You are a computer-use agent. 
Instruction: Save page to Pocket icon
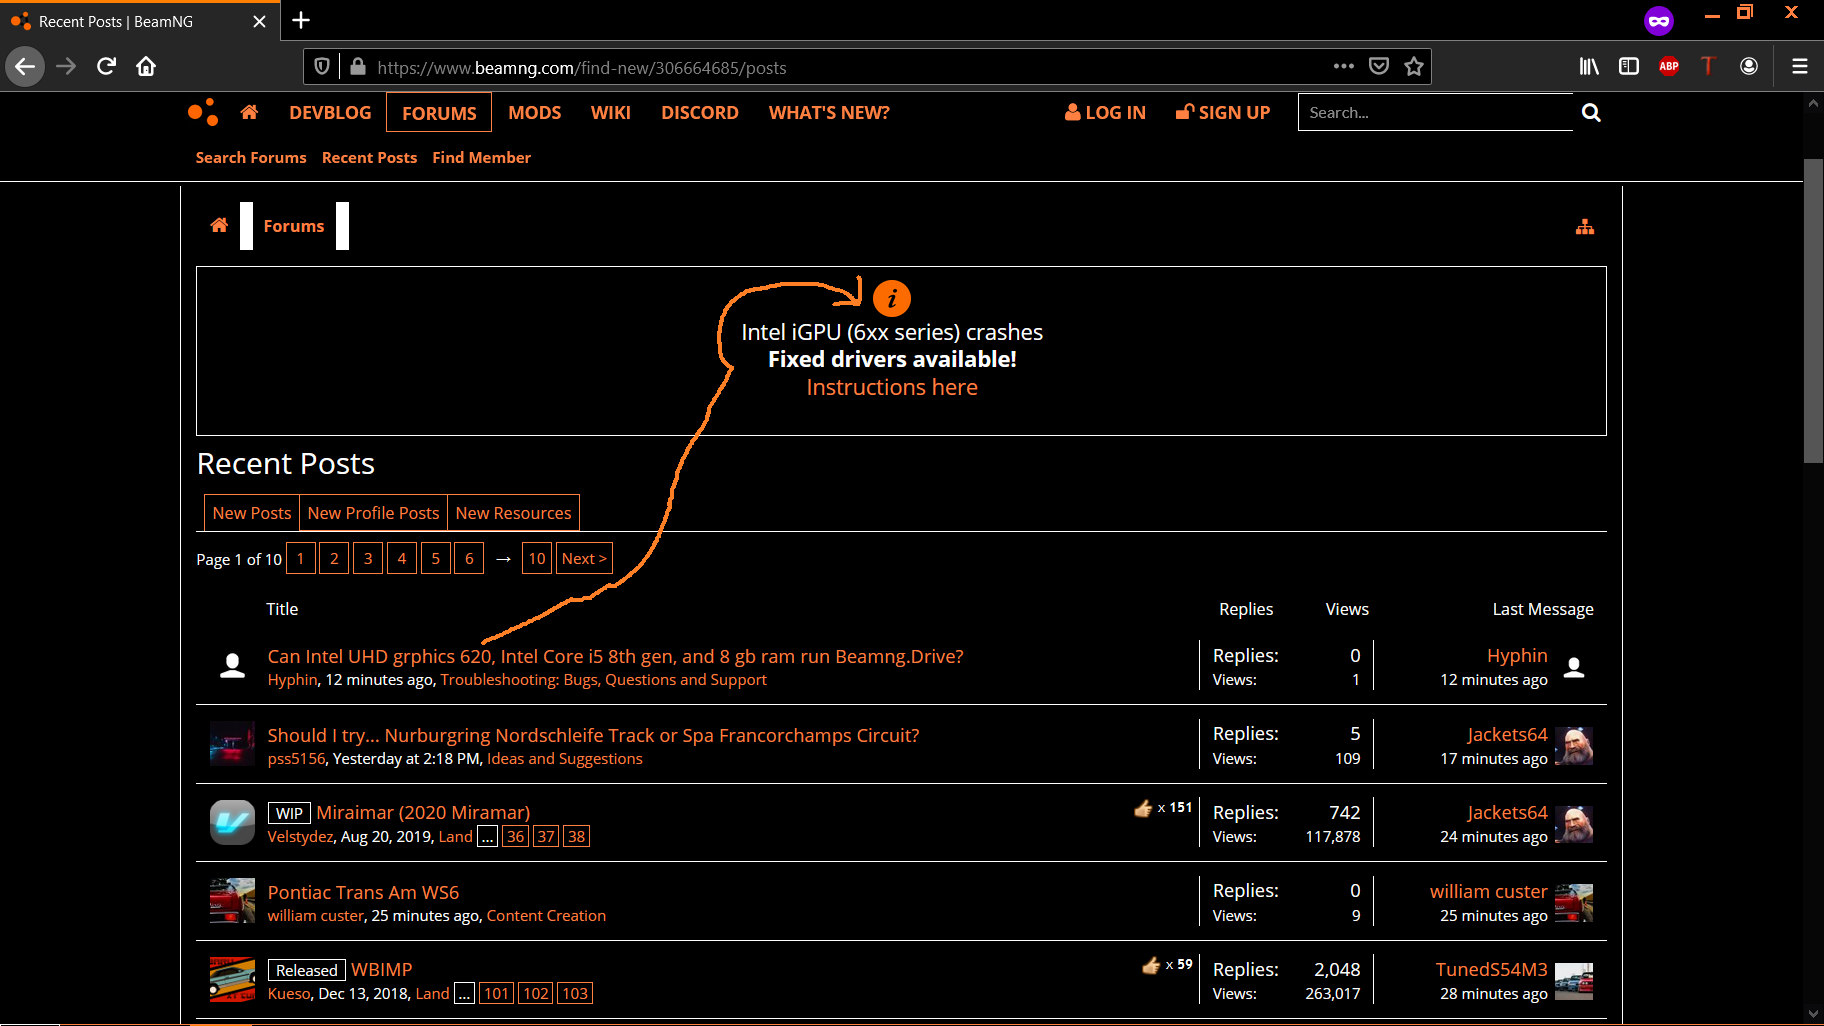click(1379, 67)
